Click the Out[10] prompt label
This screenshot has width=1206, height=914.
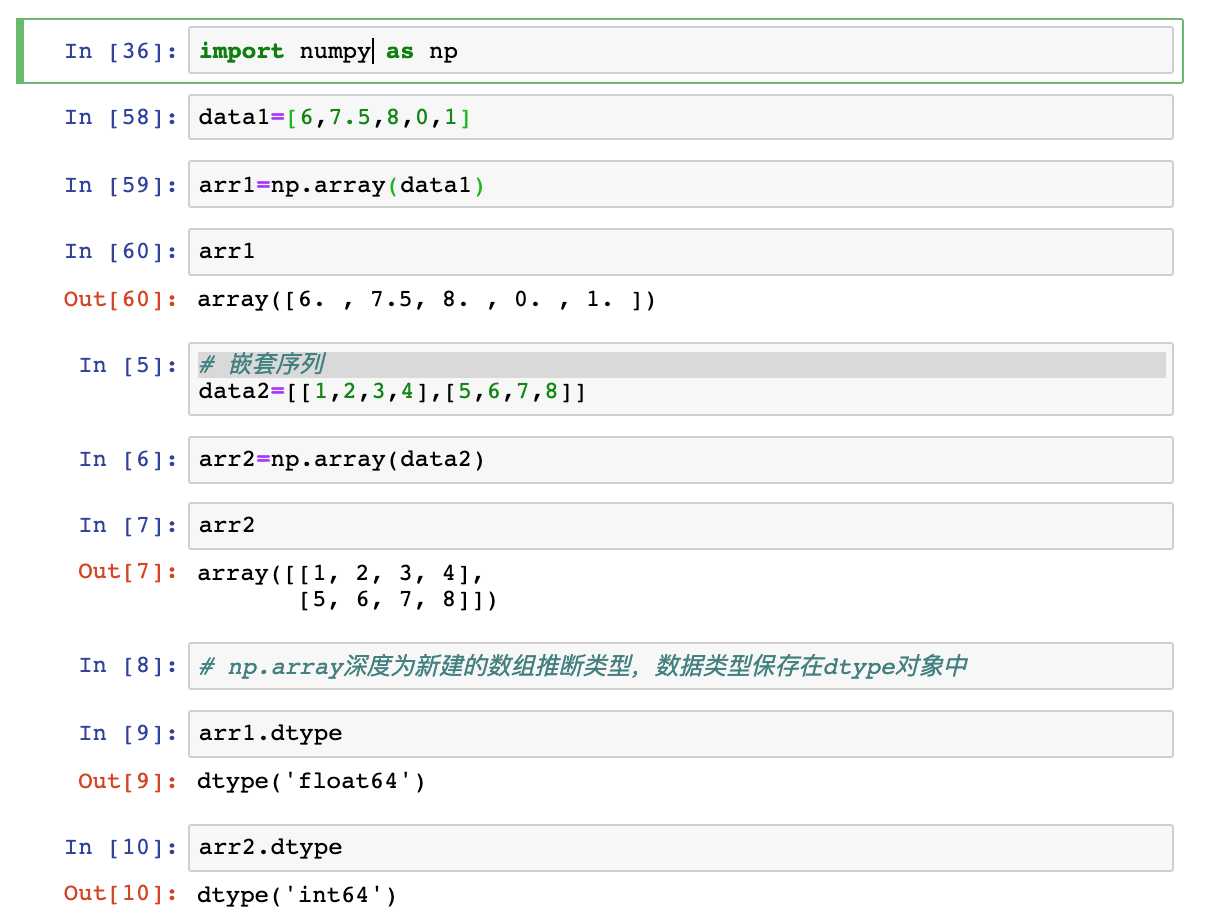pos(121,893)
